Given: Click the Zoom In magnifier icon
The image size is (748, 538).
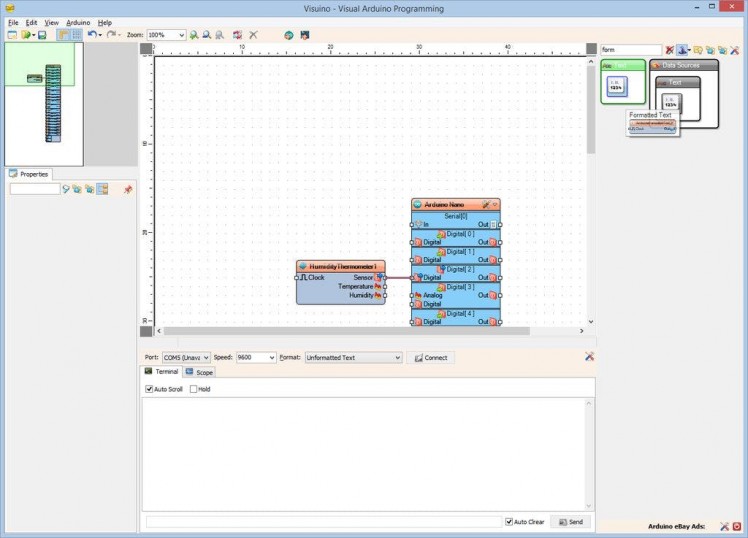Looking at the screenshot, I should click(x=194, y=35).
